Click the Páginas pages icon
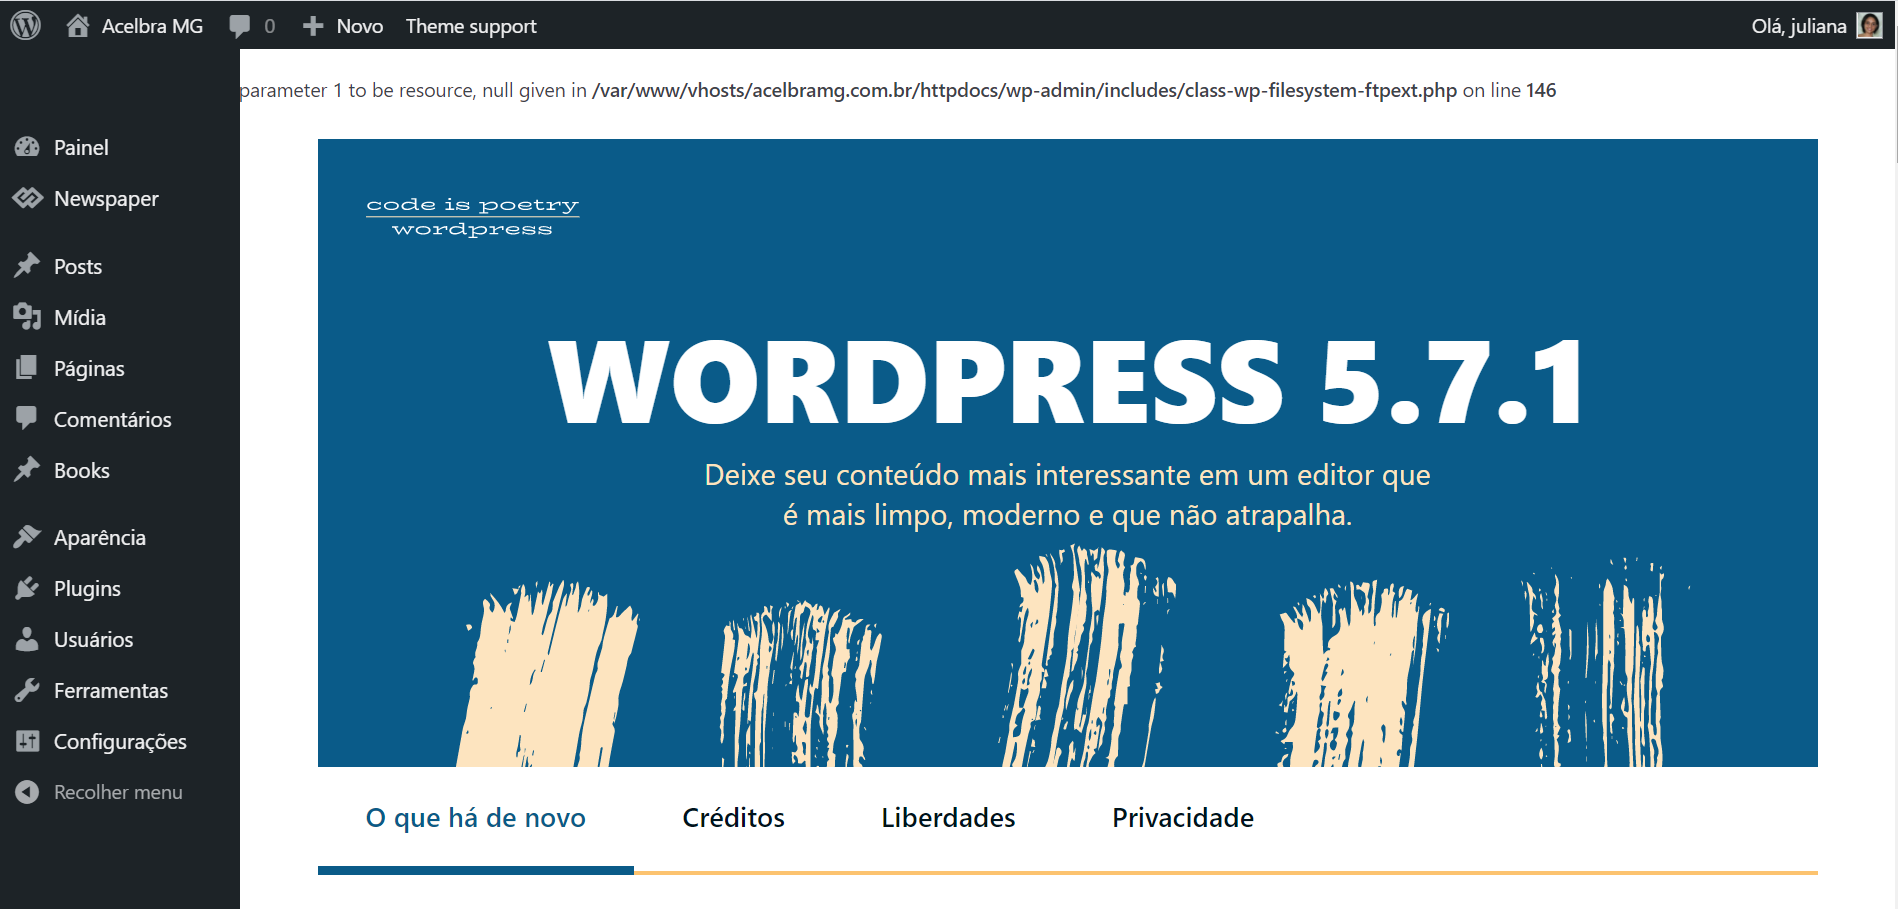1898x909 pixels. (27, 368)
